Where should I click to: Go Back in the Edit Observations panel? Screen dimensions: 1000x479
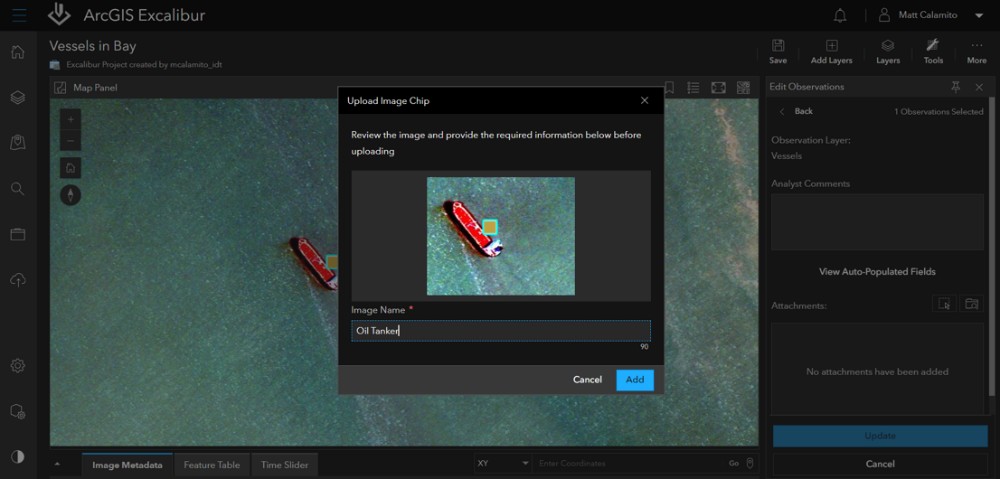tap(797, 111)
